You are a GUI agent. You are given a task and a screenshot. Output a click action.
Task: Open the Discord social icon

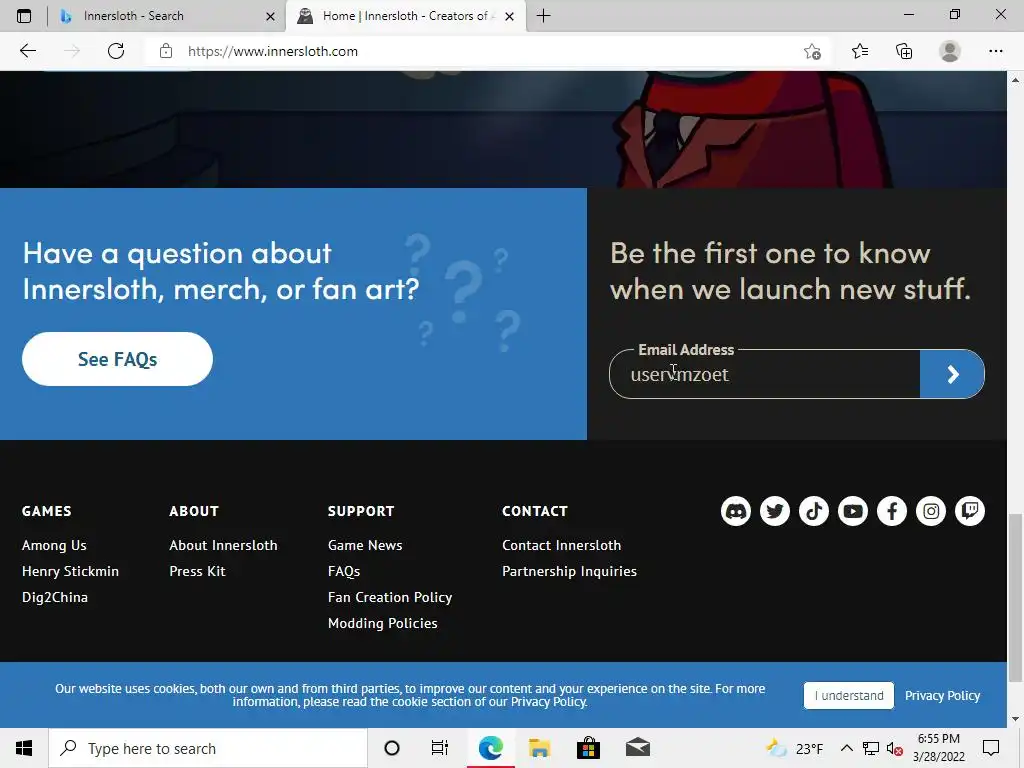[736, 511]
